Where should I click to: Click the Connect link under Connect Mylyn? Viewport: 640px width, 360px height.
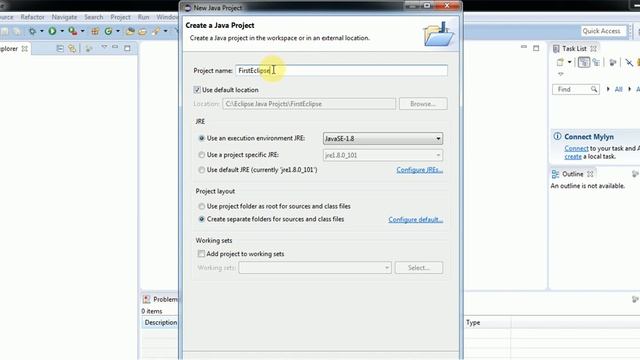point(576,149)
